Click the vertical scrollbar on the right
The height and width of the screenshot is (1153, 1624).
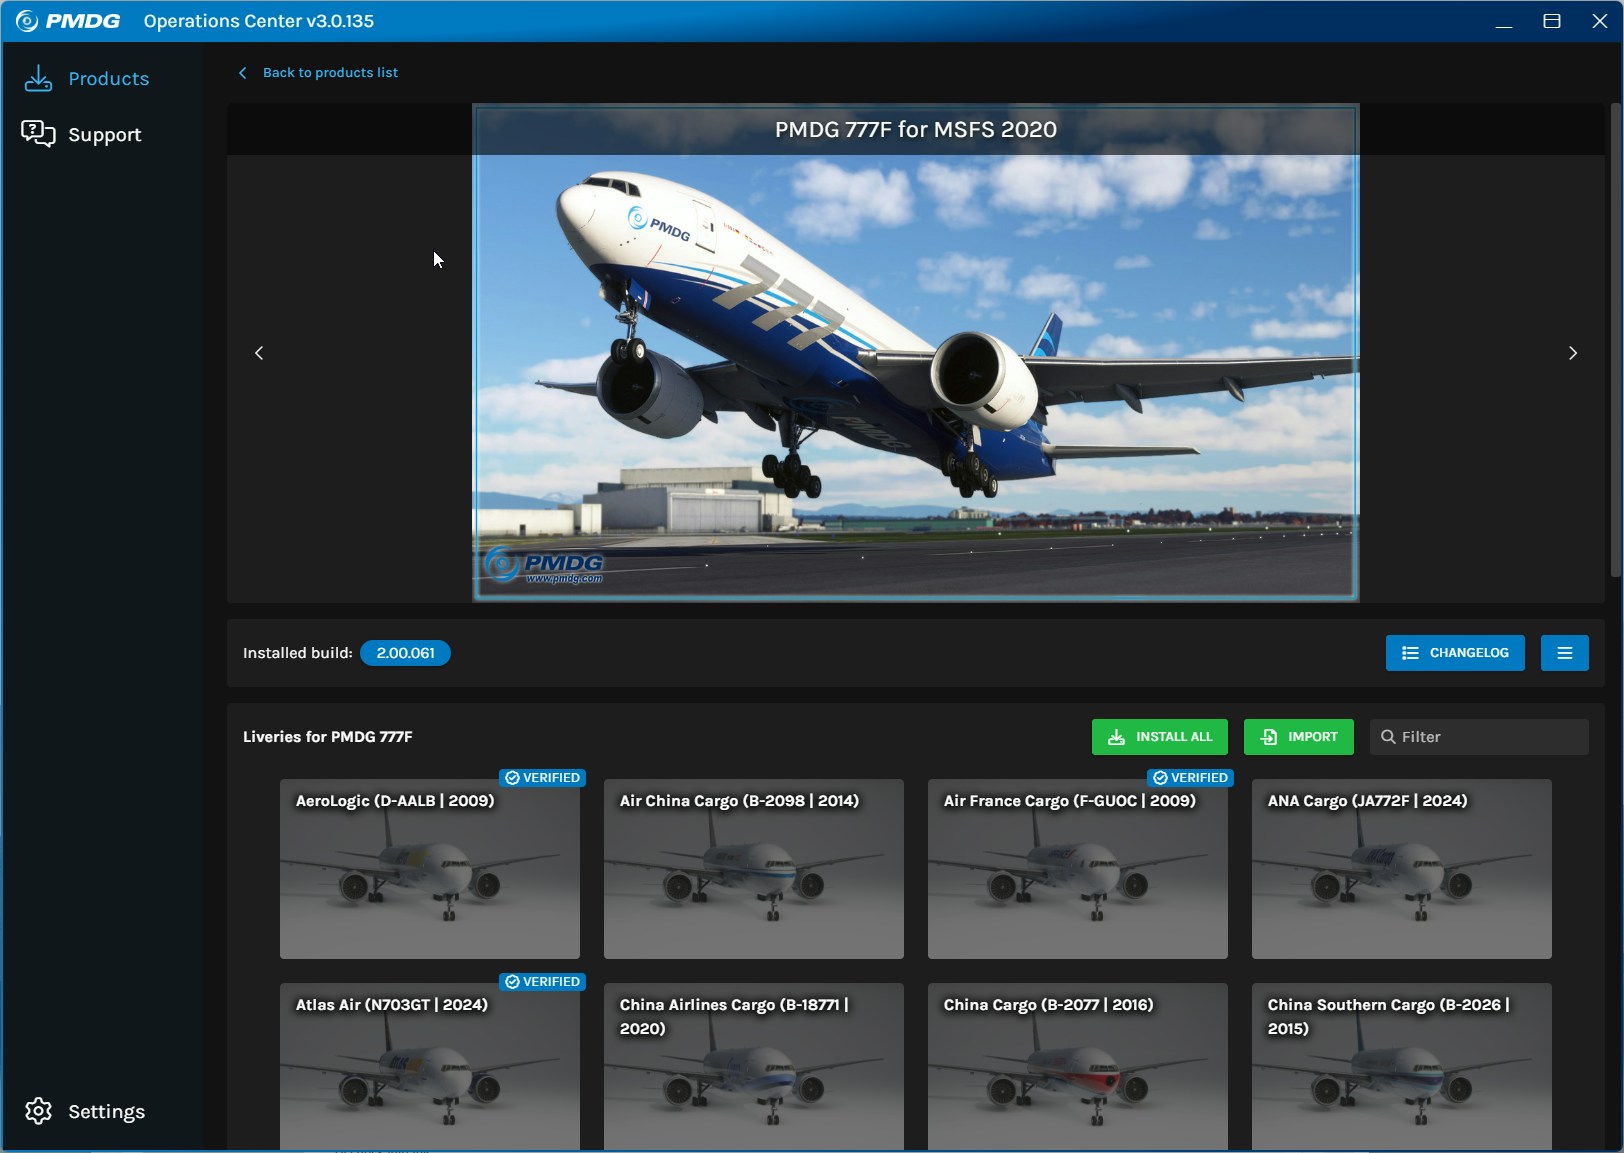pyautogui.click(x=1615, y=340)
